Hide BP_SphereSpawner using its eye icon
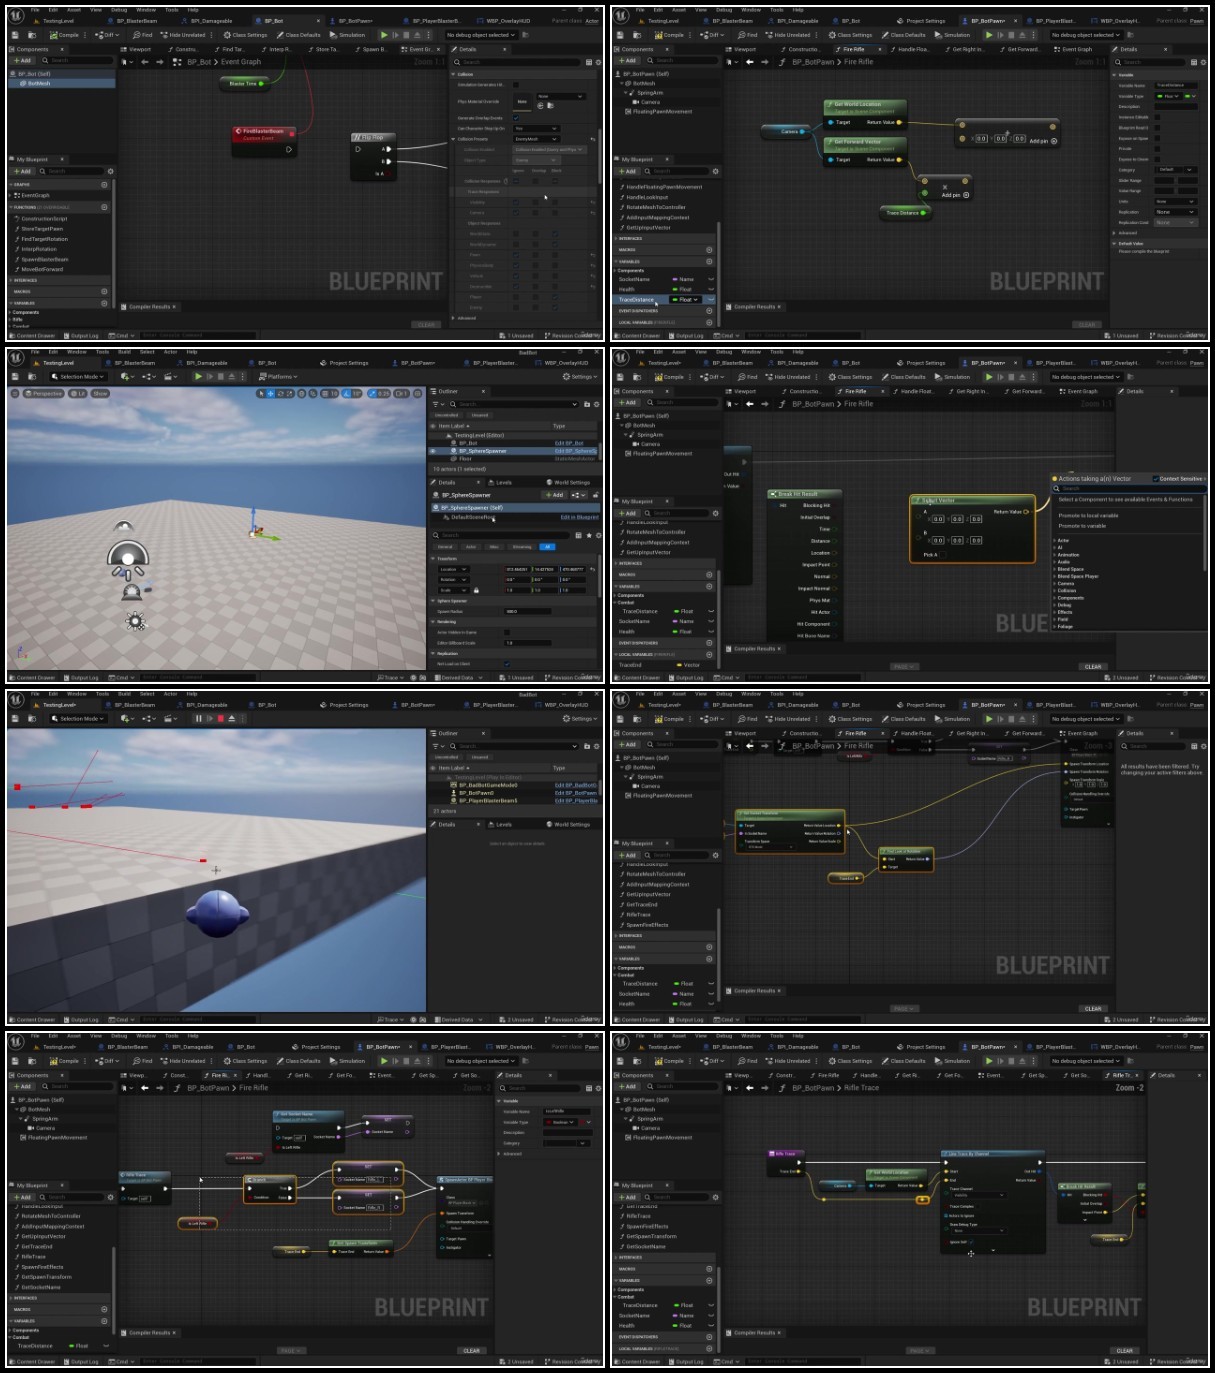The width and height of the screenshot is (1215, 1373). (433, 451)
